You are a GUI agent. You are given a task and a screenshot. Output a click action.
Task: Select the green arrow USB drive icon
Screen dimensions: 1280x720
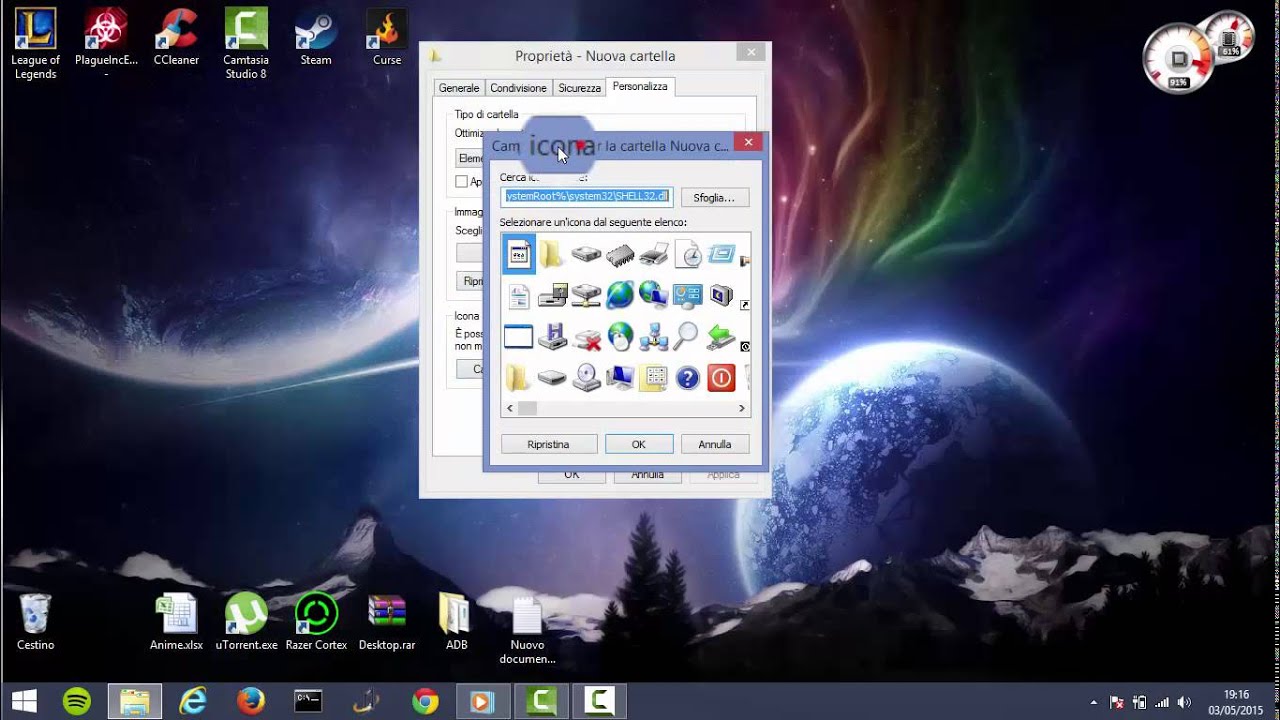click(x=721, y=336)
